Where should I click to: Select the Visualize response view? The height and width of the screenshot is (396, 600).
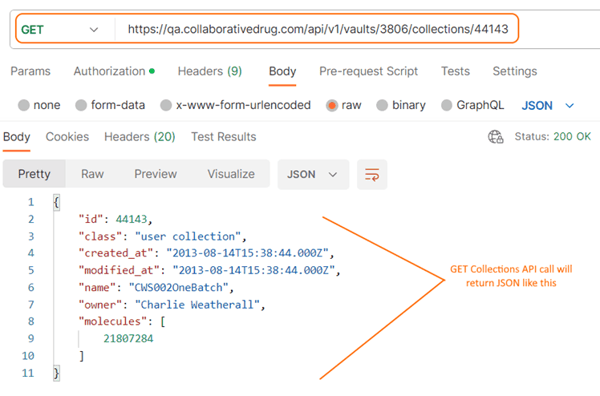click(231, 174)
